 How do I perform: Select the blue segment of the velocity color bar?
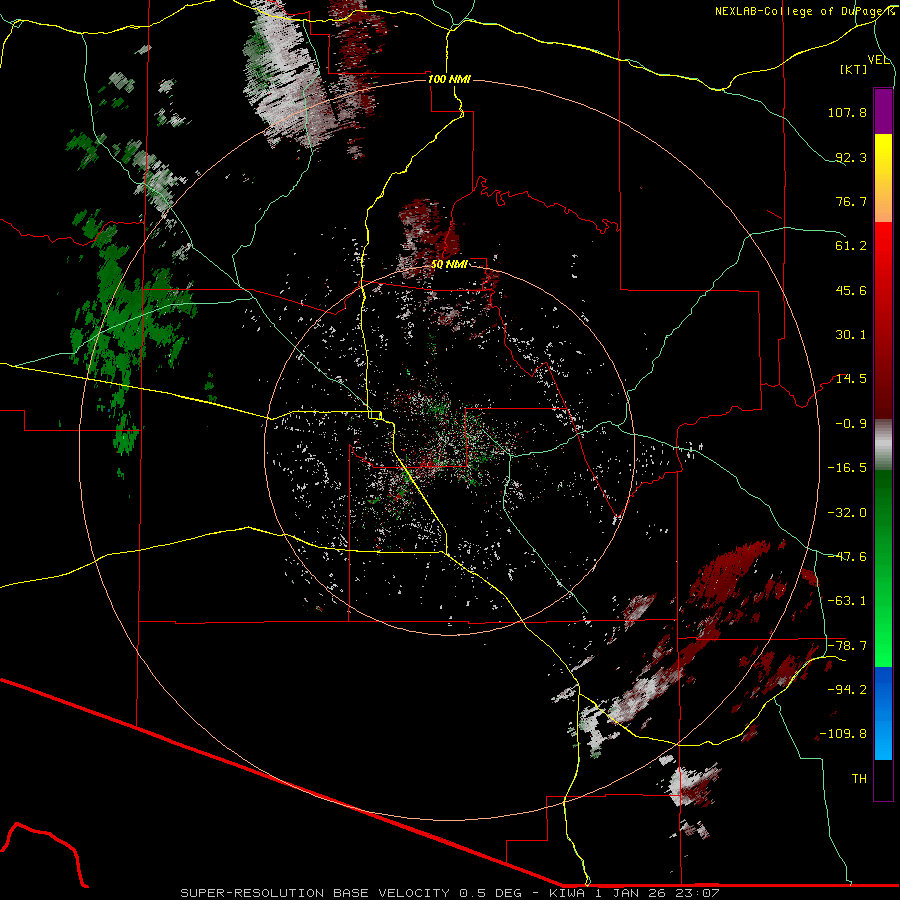point(883,713)
